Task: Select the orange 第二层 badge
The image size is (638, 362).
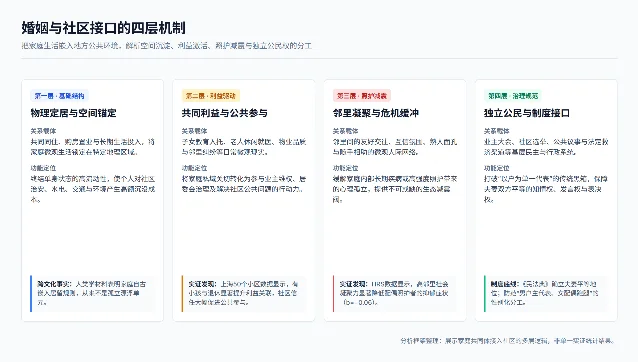Action: [211, 96]
